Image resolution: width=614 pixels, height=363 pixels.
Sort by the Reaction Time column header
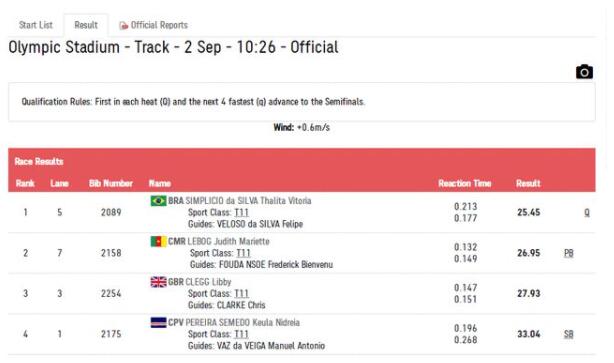465,183
